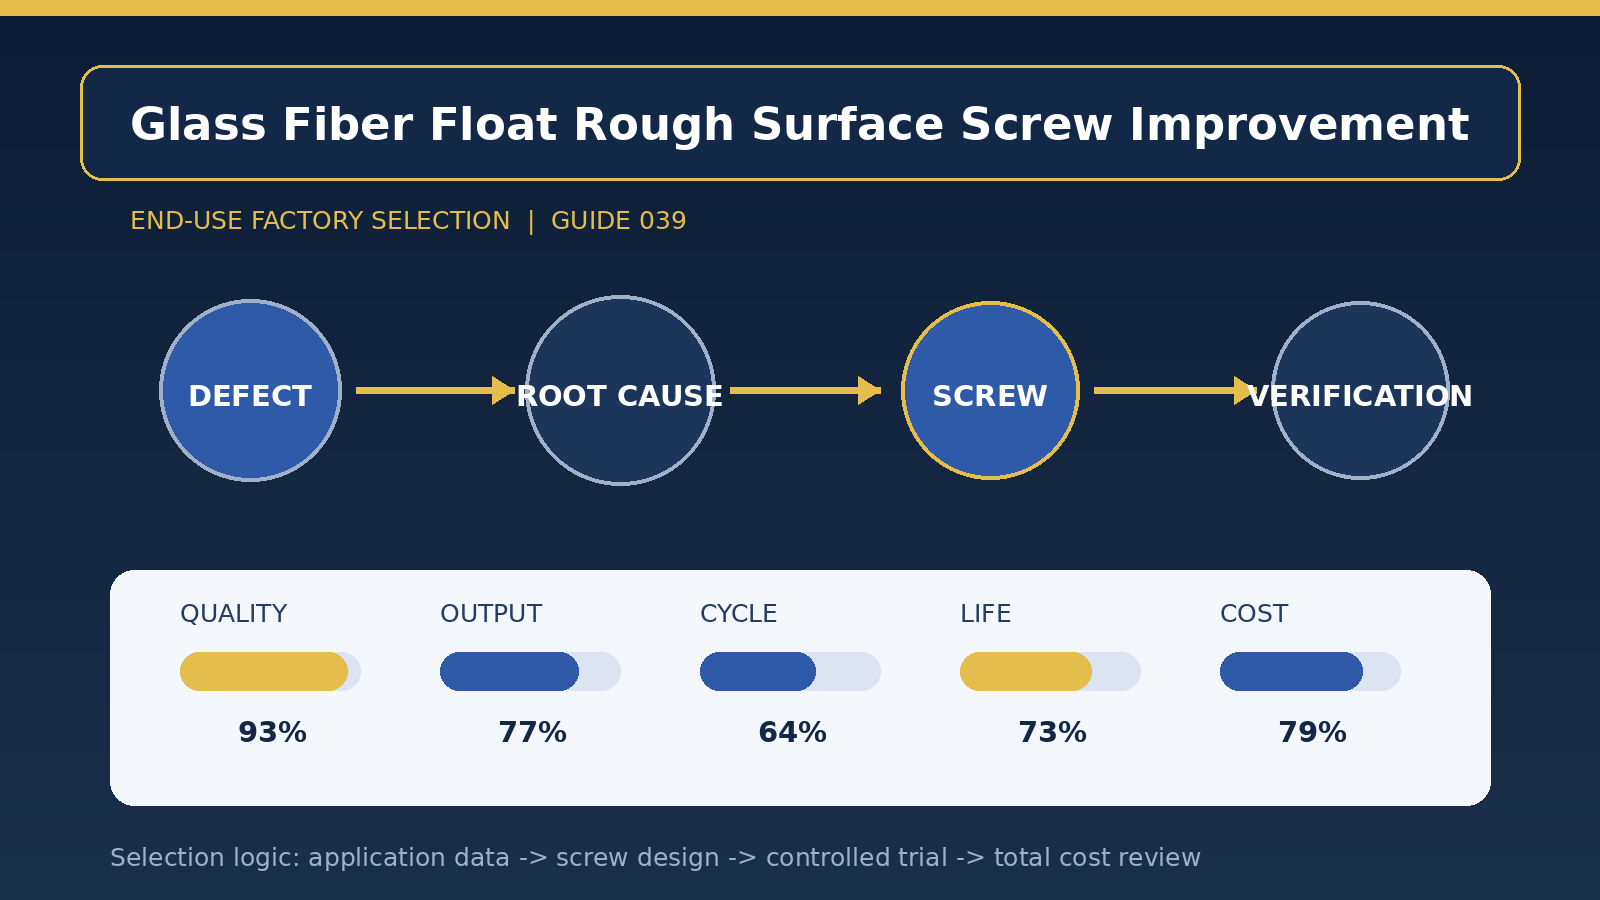Image resolution: width=1600 pixels, height=900 pixels.
Task: Click the END-USE FACTORY SELECTION subtitle
Action: click(x=320, y=221)
